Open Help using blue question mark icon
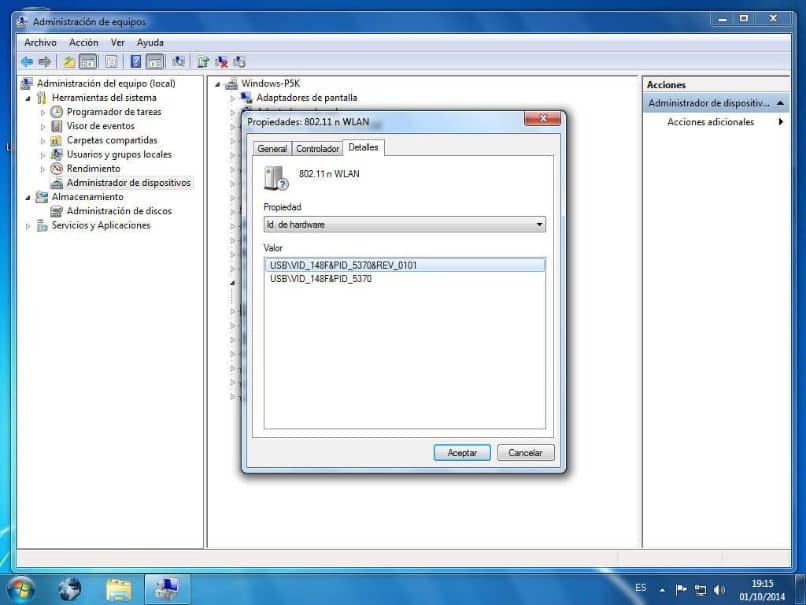The width and height of the screenshot is (806, 605). (135, 62)
